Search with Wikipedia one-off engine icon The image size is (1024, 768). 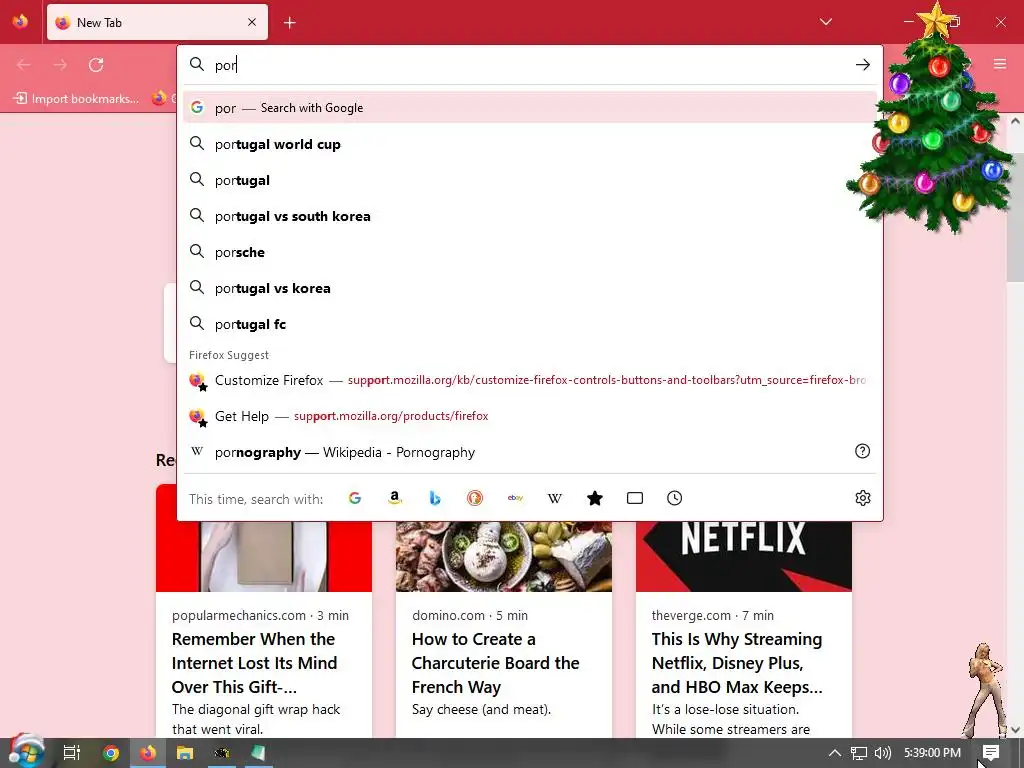tap(554, 498)
